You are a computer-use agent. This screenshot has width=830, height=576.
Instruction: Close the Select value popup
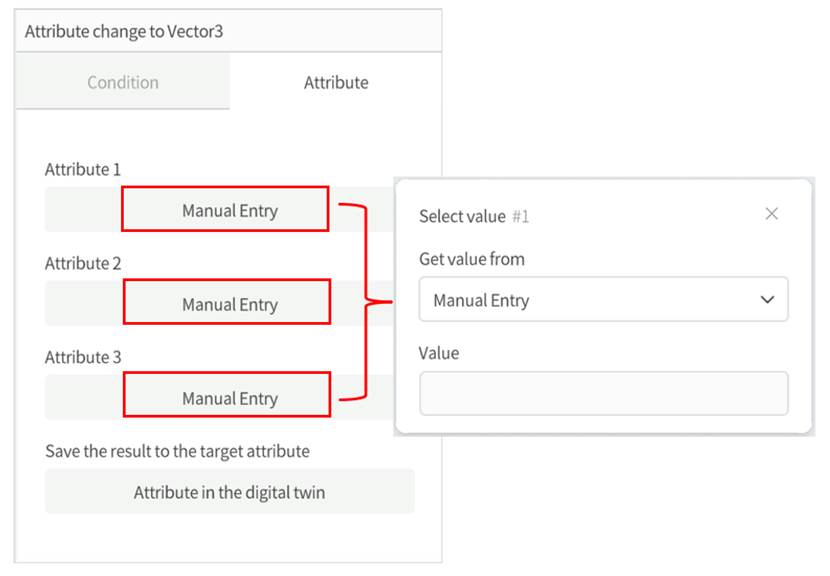771,214
